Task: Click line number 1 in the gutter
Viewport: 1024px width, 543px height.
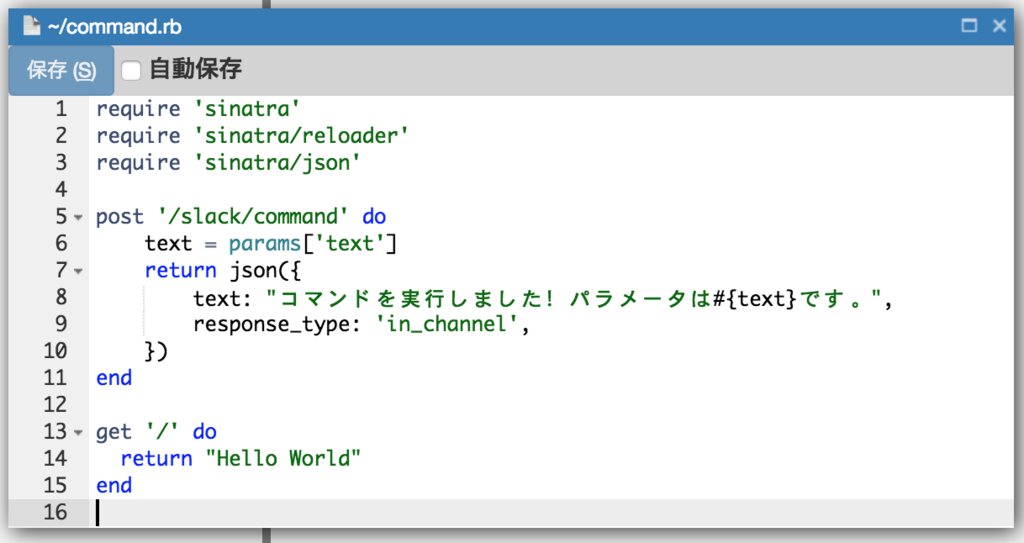Action: pos(61,108)
